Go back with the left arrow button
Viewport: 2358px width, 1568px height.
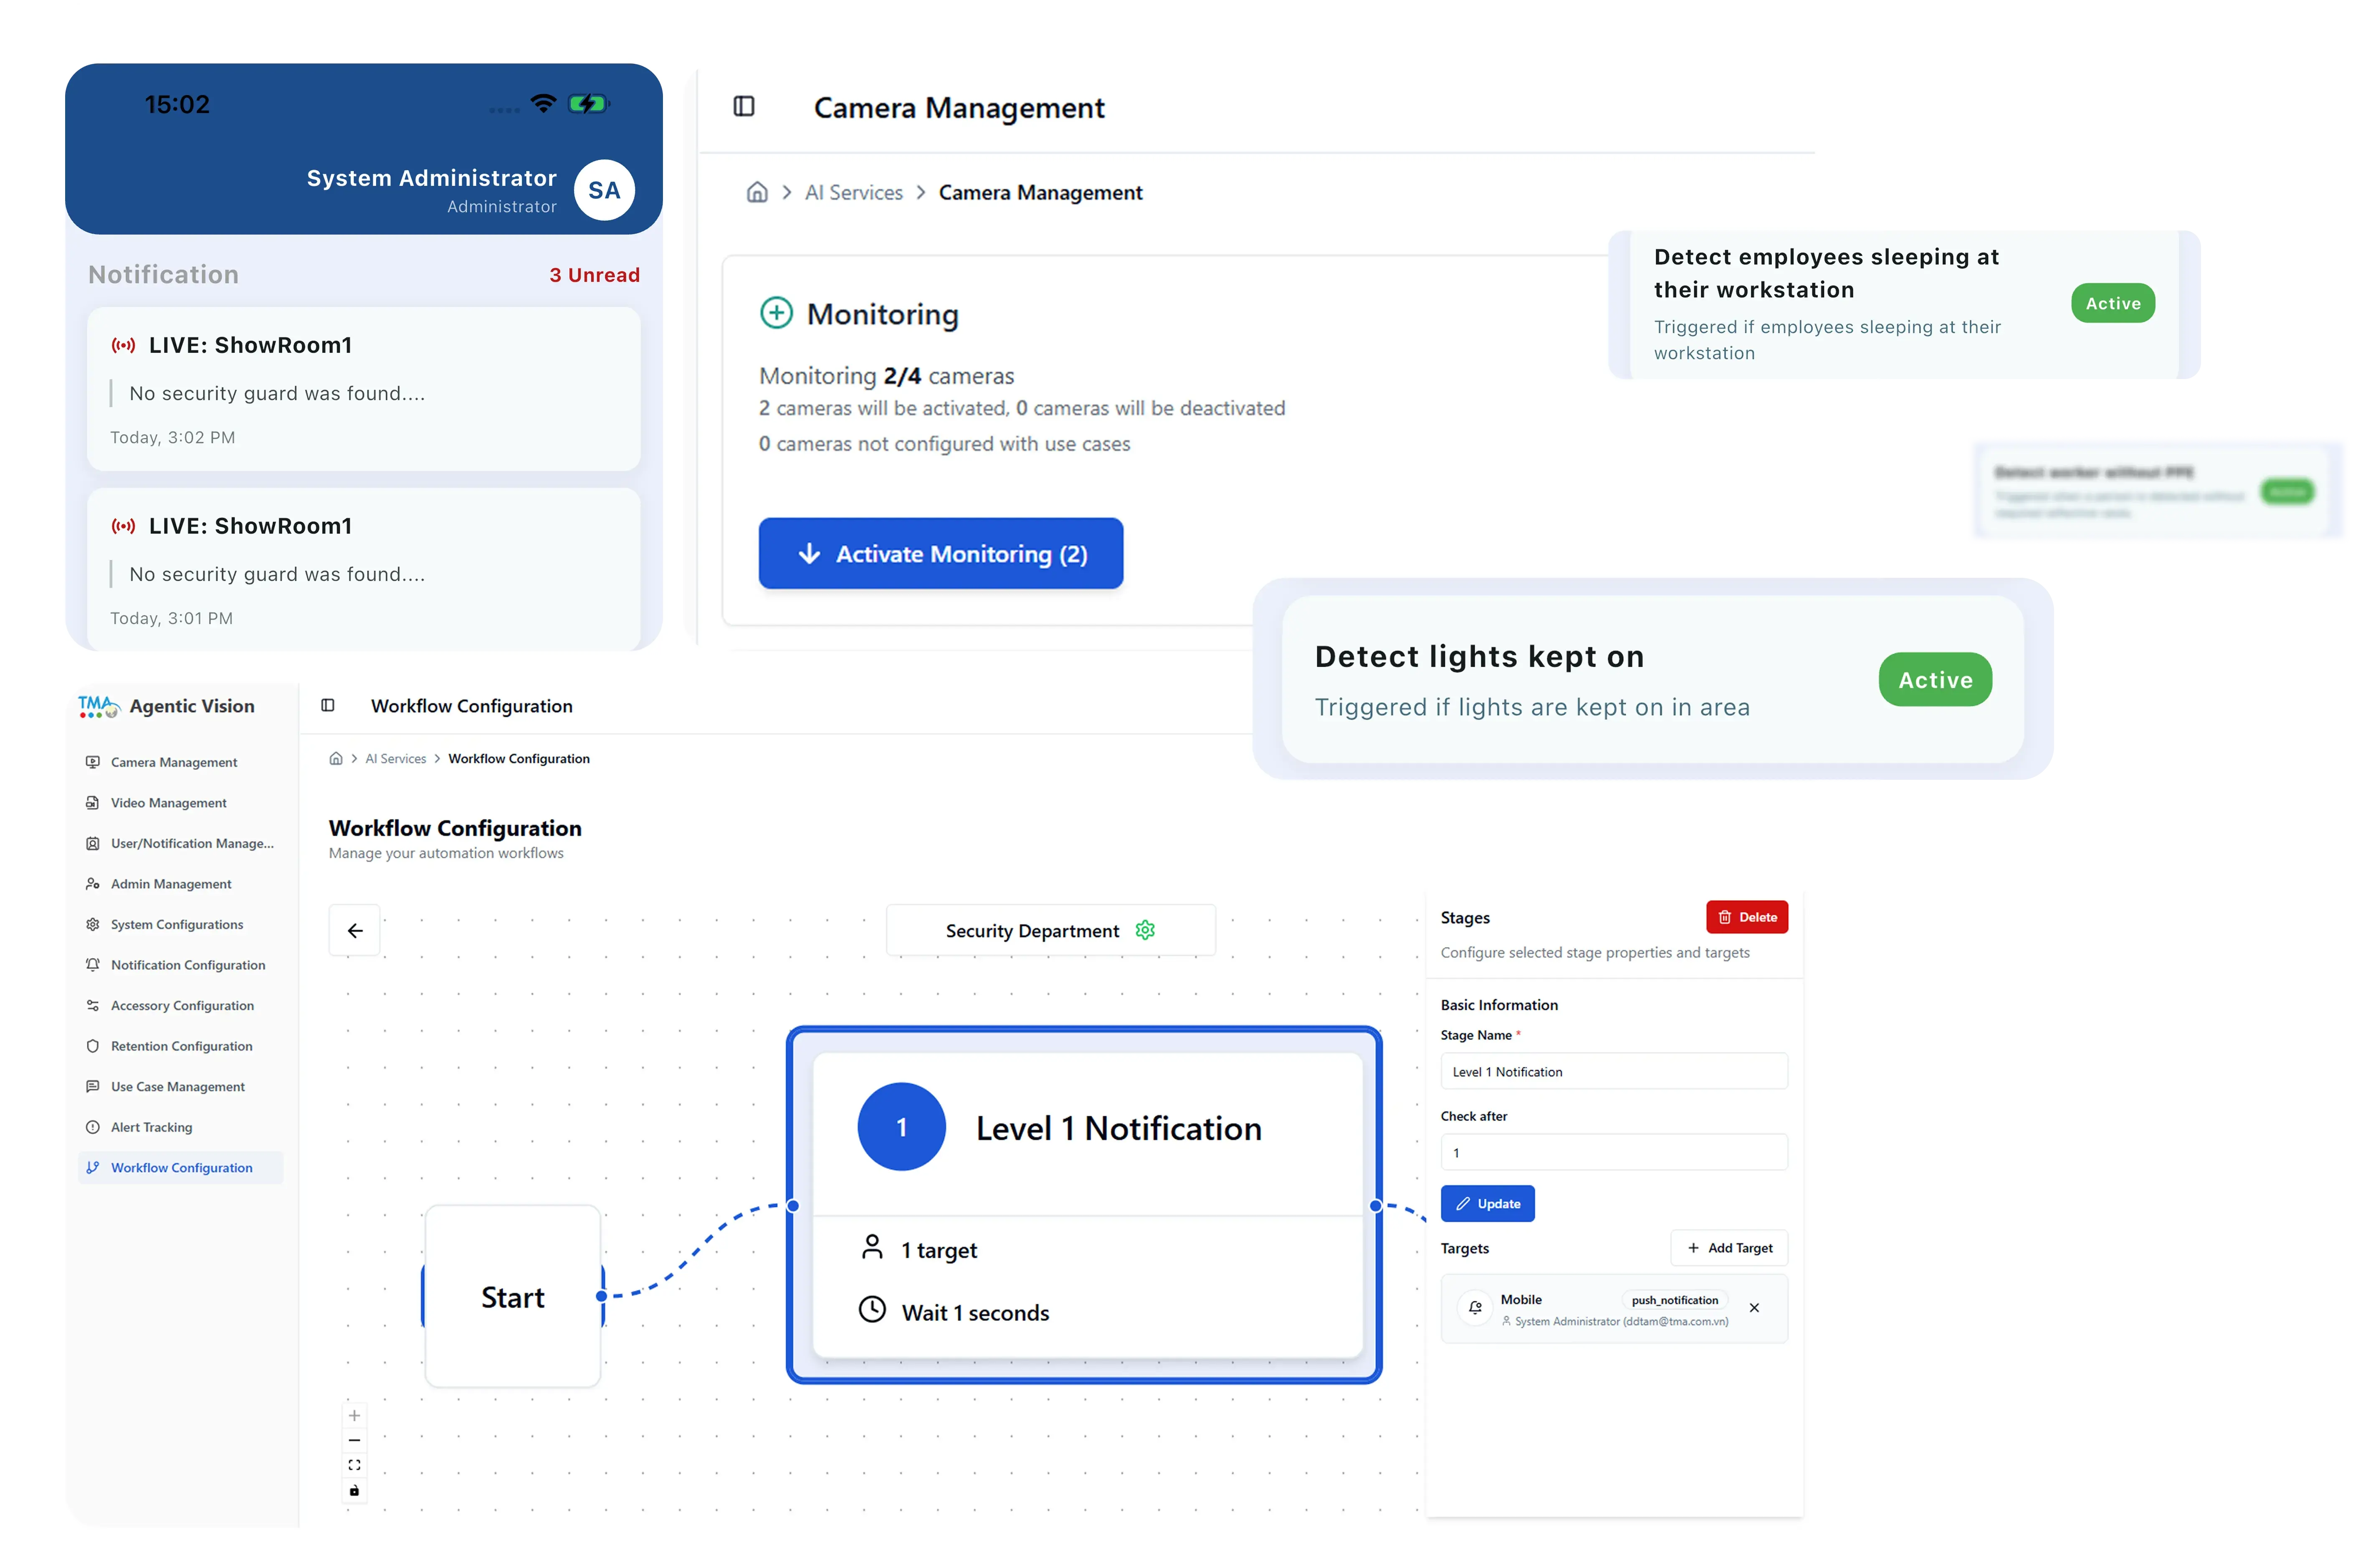[x=355, y=931]
